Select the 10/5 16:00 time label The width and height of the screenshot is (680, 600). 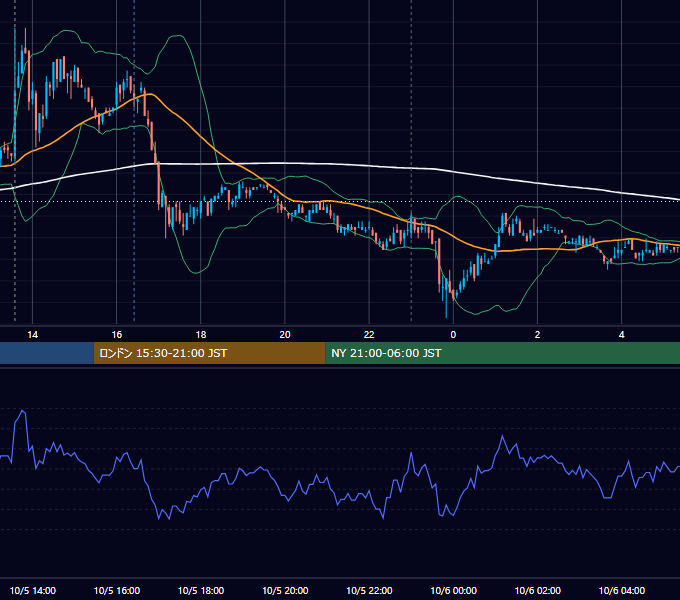coord(117,590)
